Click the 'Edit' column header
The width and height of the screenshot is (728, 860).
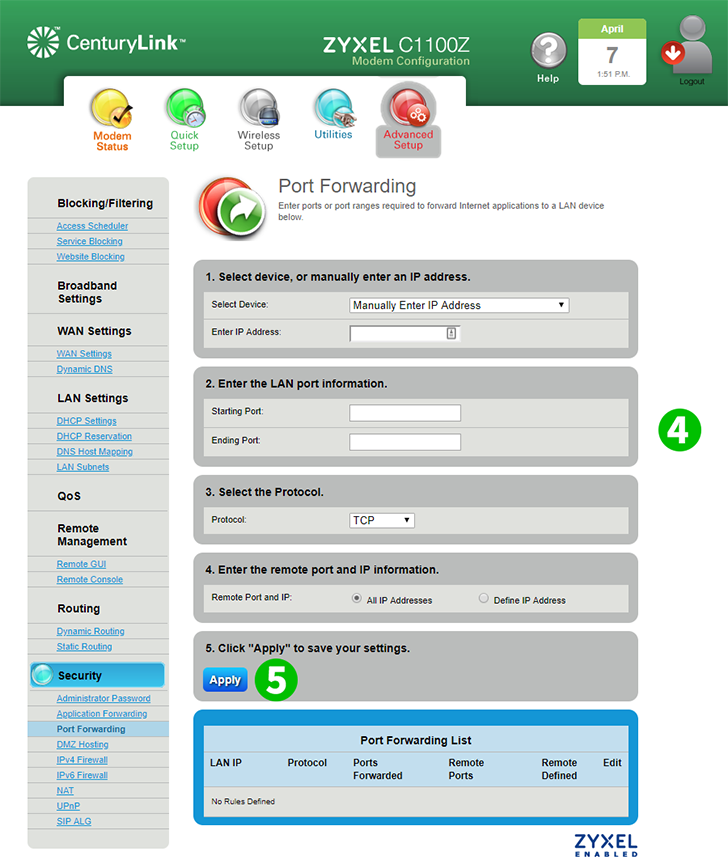click(612, 763)
